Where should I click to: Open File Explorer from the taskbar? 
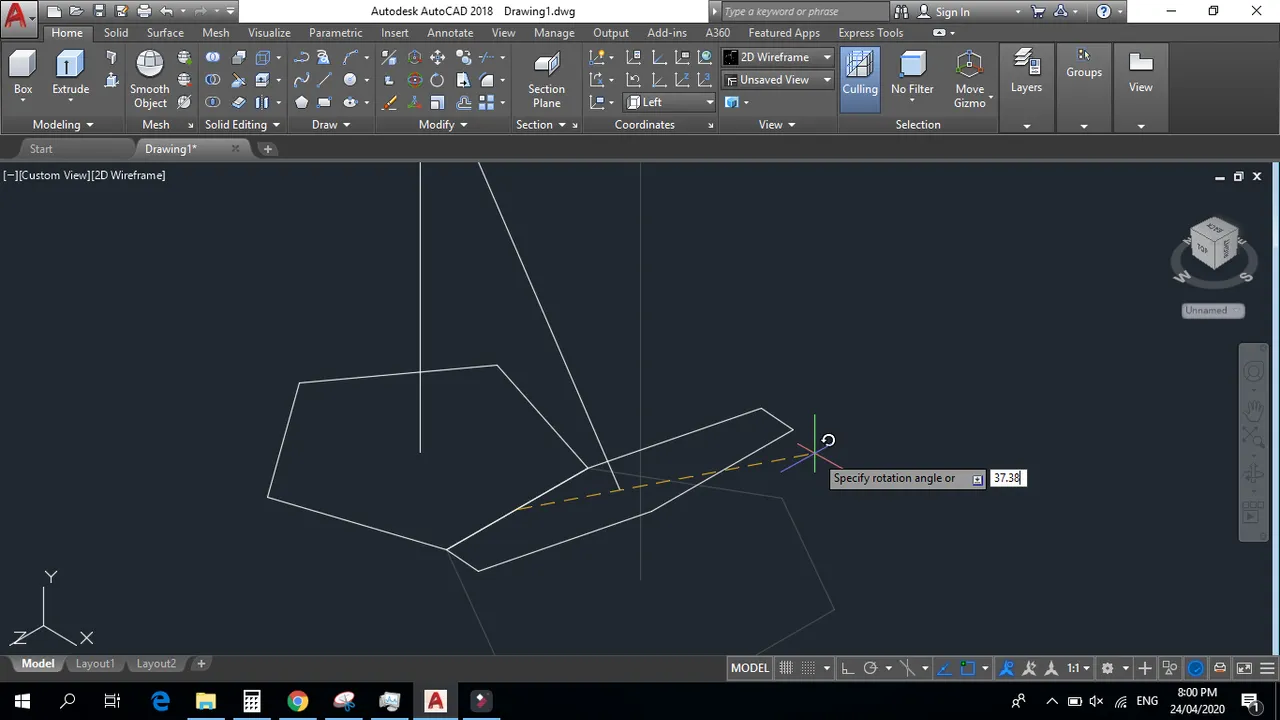click(x=206, y=700)
